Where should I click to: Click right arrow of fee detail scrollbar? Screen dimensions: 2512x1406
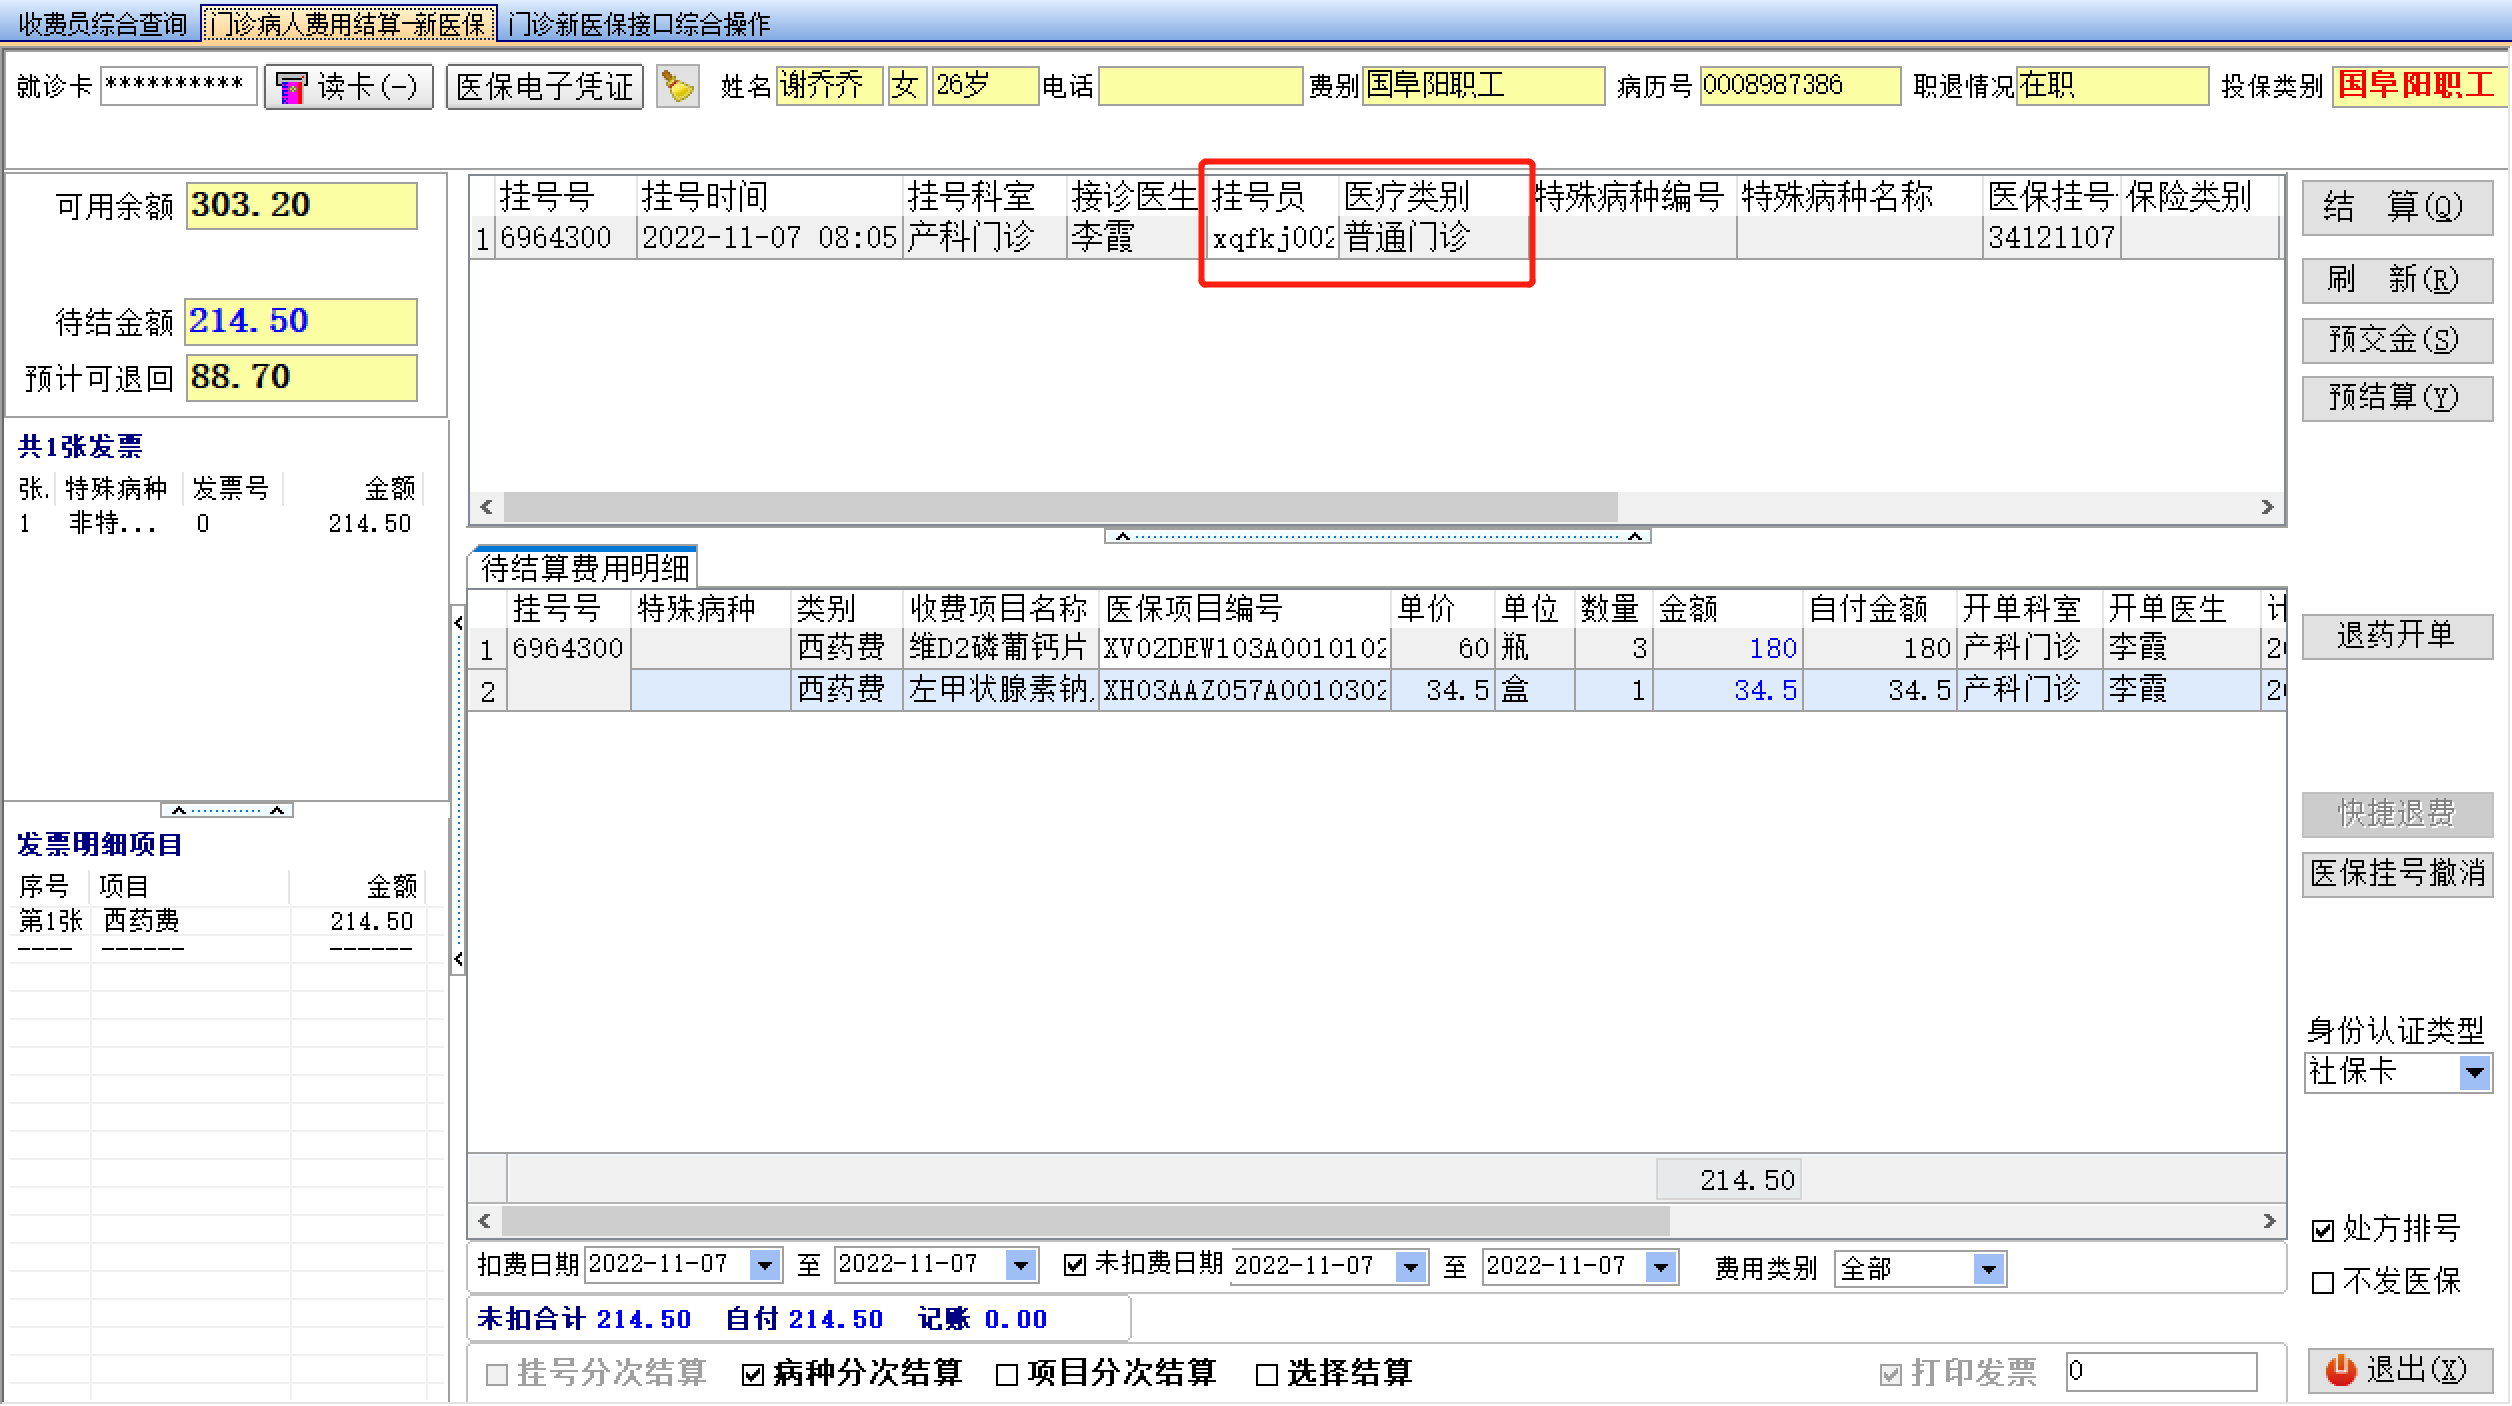pos(2268,1221)
